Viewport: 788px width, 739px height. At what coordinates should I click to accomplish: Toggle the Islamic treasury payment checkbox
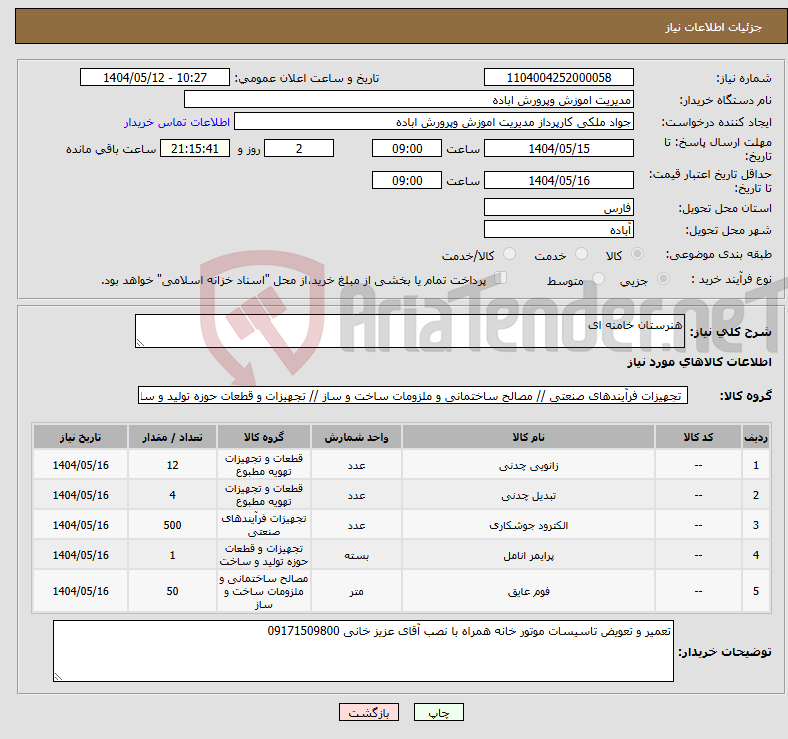pos(501,278)
